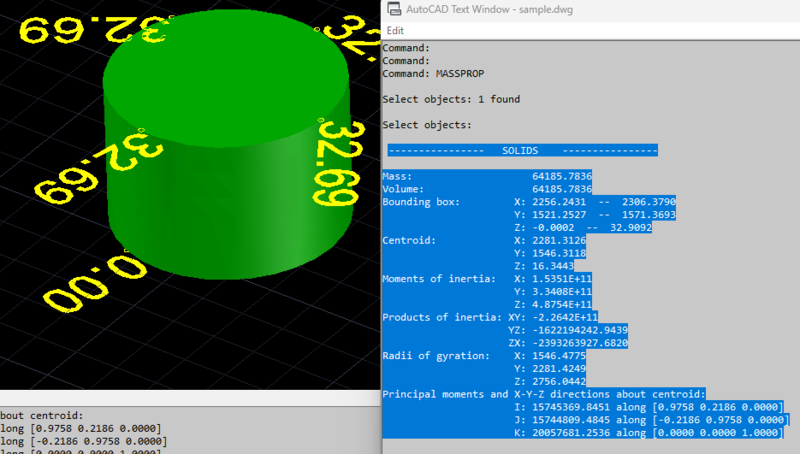The height and width of the screenshot is (454, 800).
Task: Click the AutoCAD Text Window title bar icon
Action: point(391,11)
